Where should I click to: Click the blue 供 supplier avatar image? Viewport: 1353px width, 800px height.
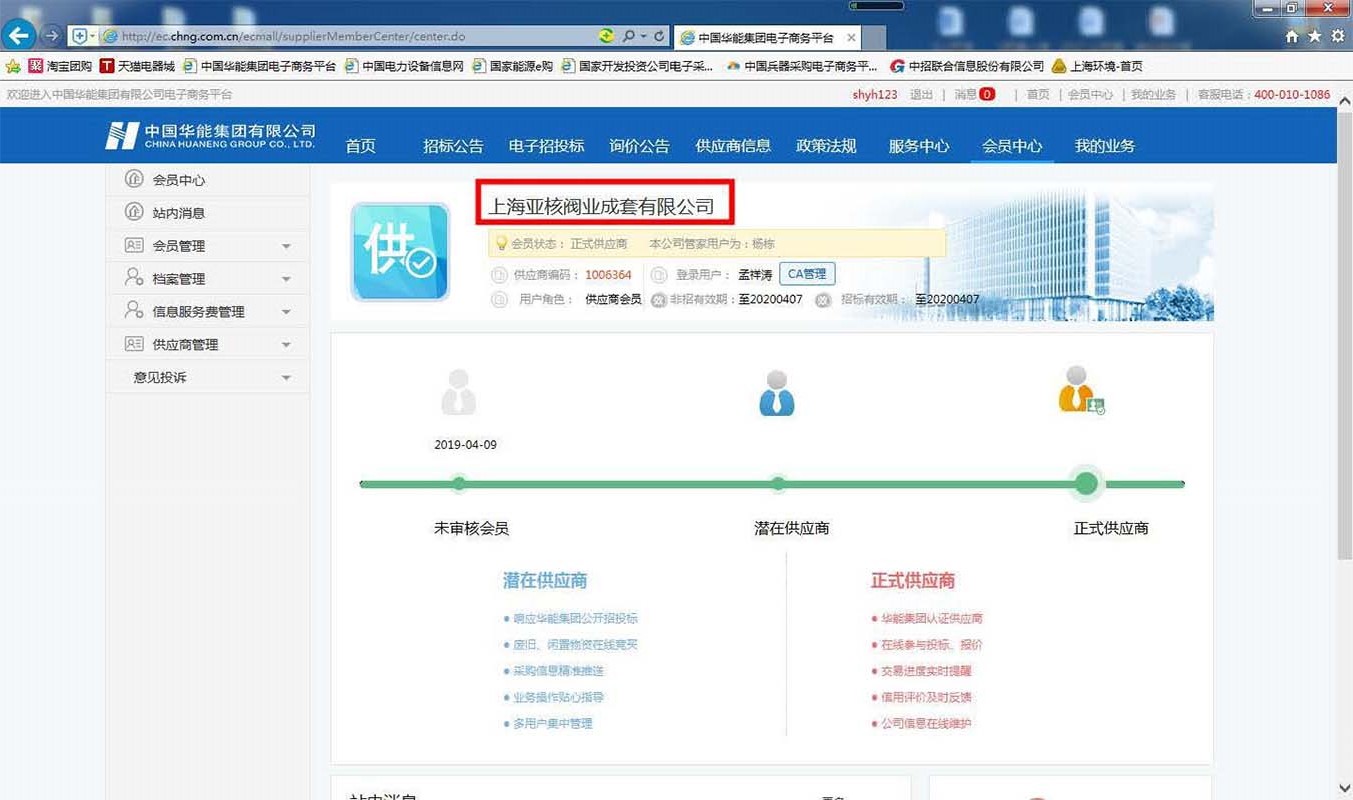[x=400, y=252]
